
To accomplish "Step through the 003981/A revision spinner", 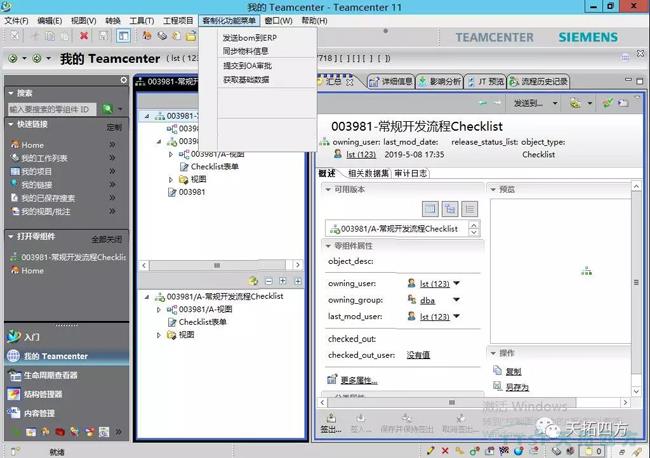I will (474, 228).
